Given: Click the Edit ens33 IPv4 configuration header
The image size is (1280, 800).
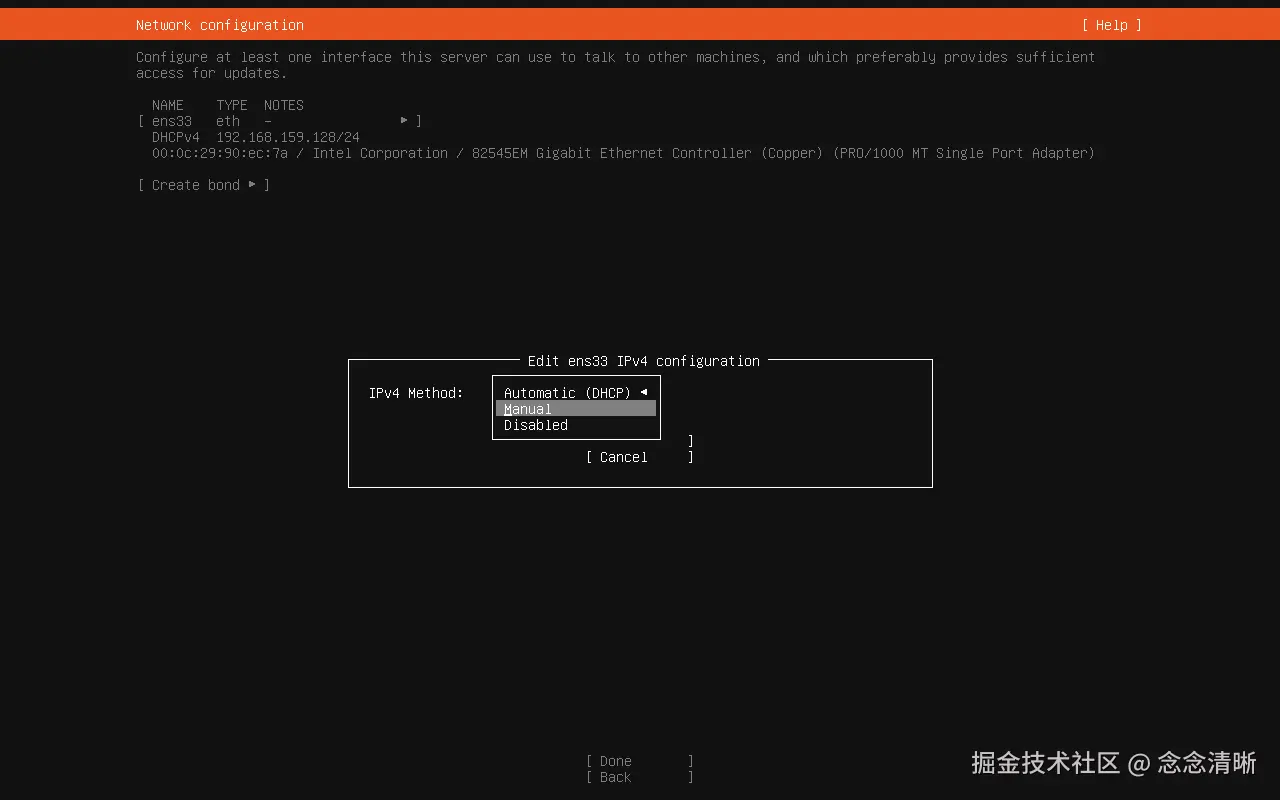Looking at the screenshot, I should tap(642, 361).
